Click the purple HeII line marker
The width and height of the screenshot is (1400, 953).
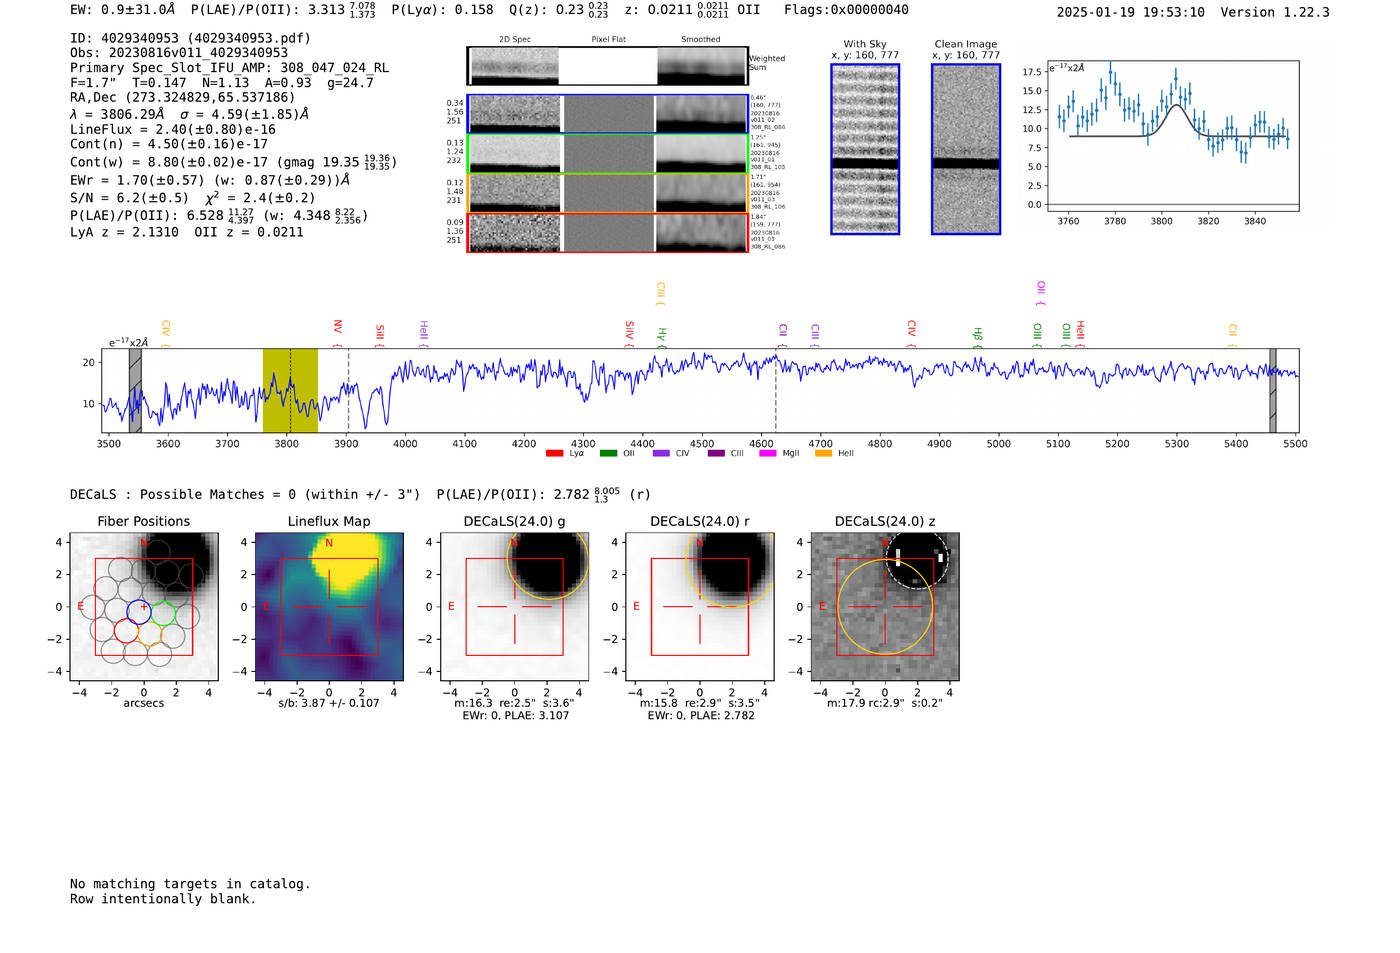pyautogui.click(x=423, y=334)
